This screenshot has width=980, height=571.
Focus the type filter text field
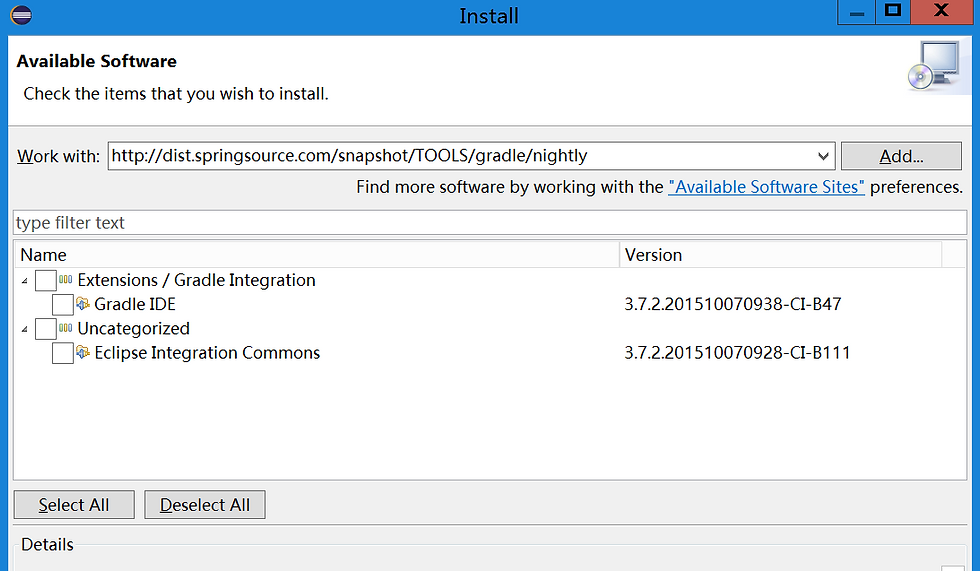[490, 223]
